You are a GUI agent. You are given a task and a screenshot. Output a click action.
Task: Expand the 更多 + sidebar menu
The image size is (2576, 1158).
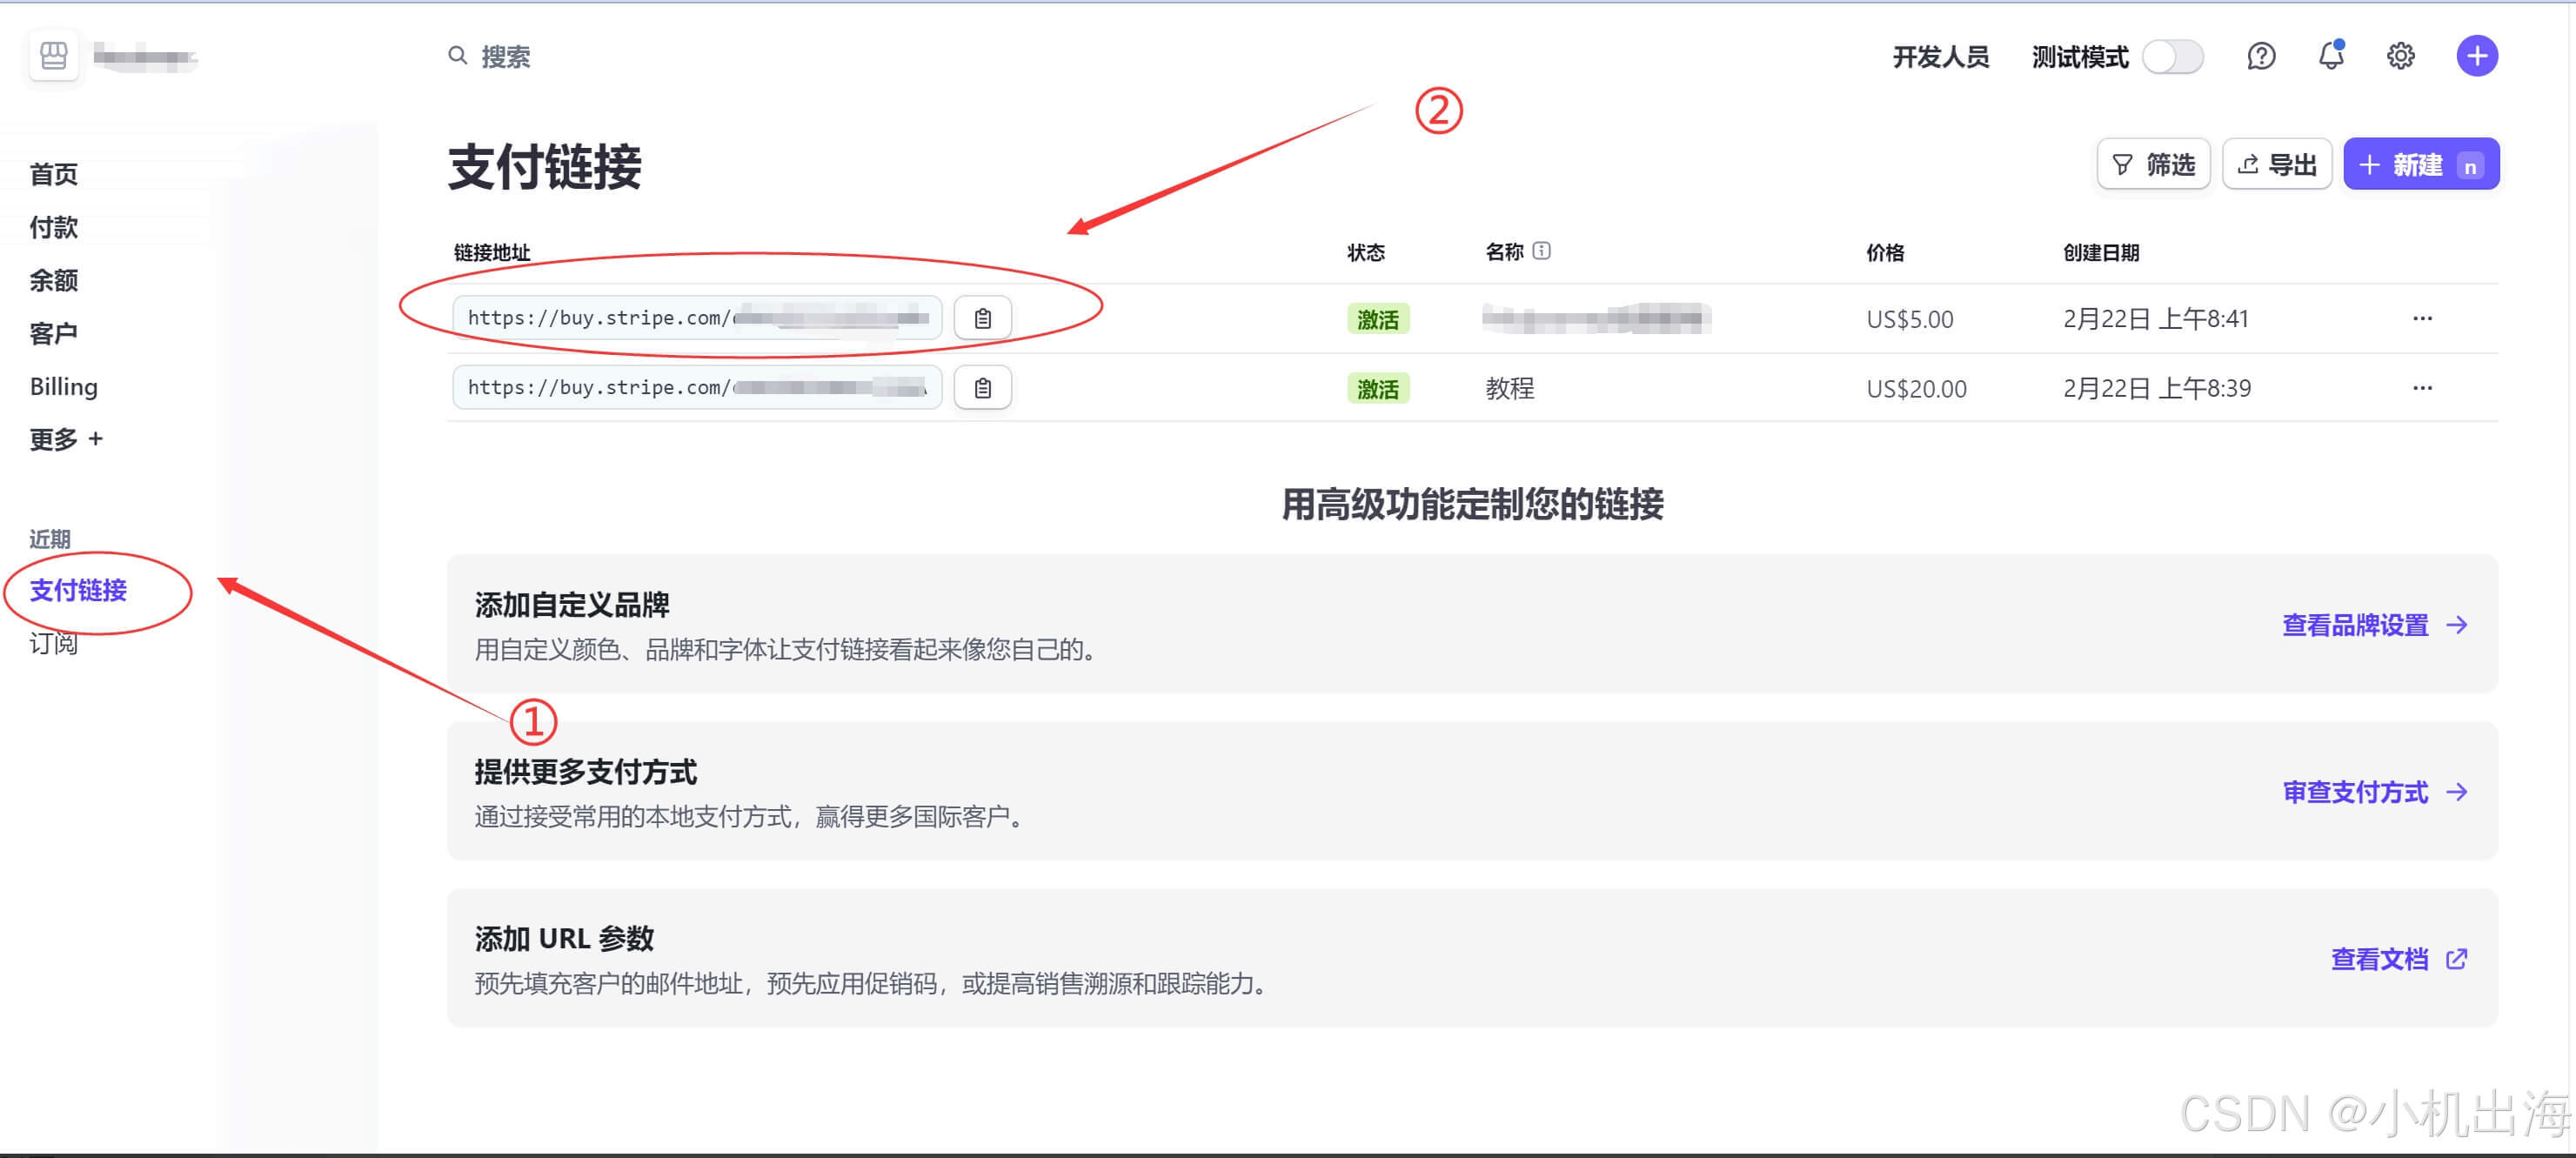(x=66, y=439)
